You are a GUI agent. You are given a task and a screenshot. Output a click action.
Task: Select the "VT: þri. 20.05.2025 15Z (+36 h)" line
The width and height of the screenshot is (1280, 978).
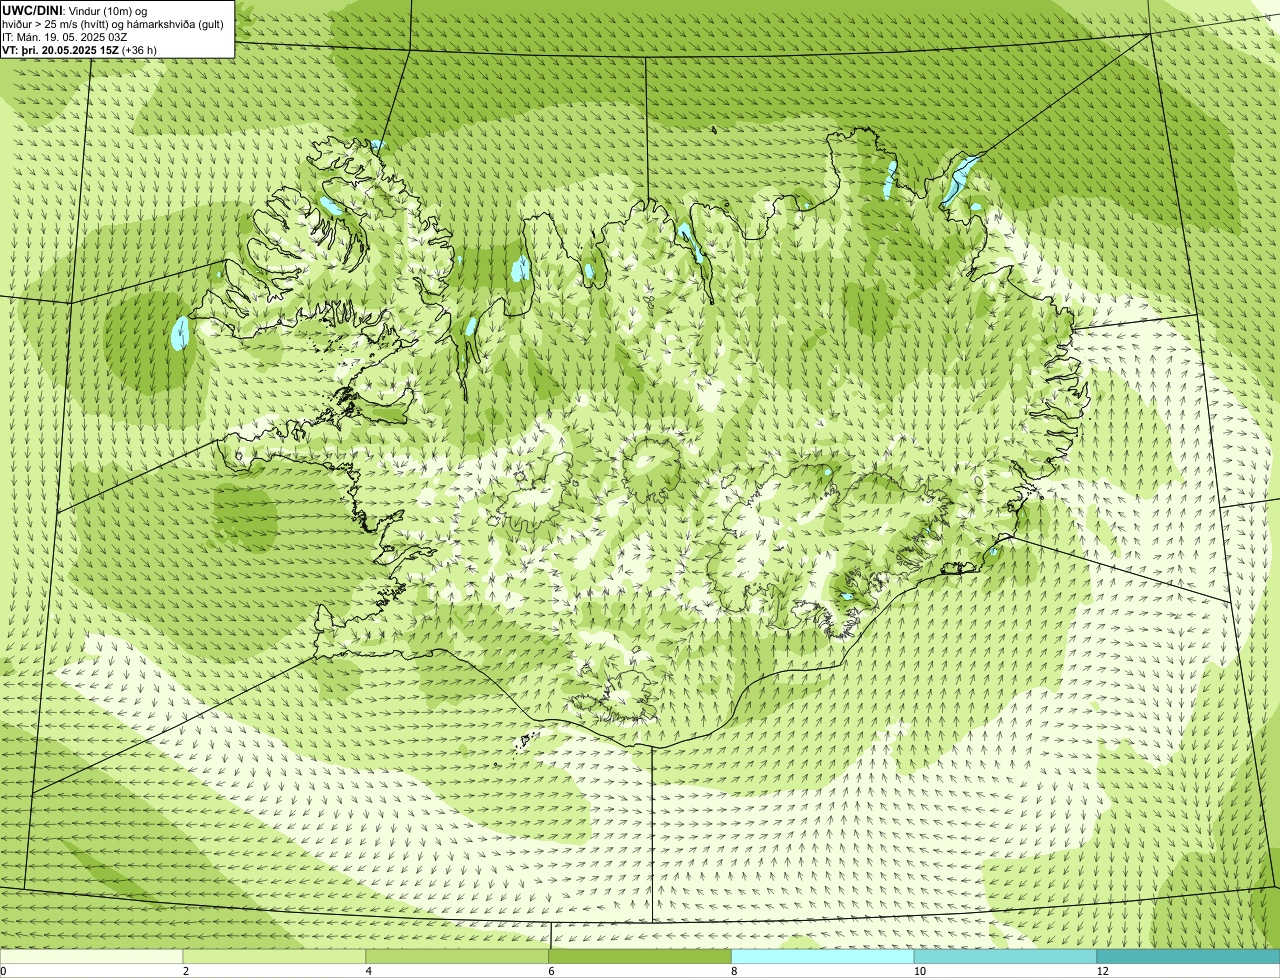click(x=80, y=50)
